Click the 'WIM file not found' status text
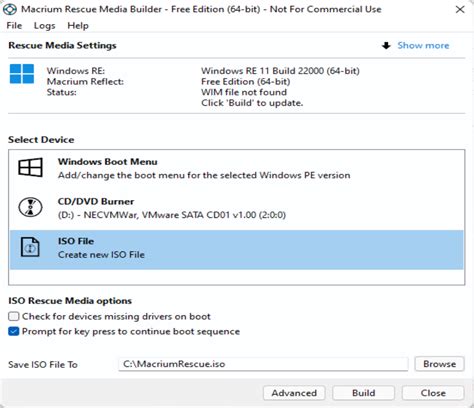Viewport: 474px width, 408px height. click(x=244, y=92)
